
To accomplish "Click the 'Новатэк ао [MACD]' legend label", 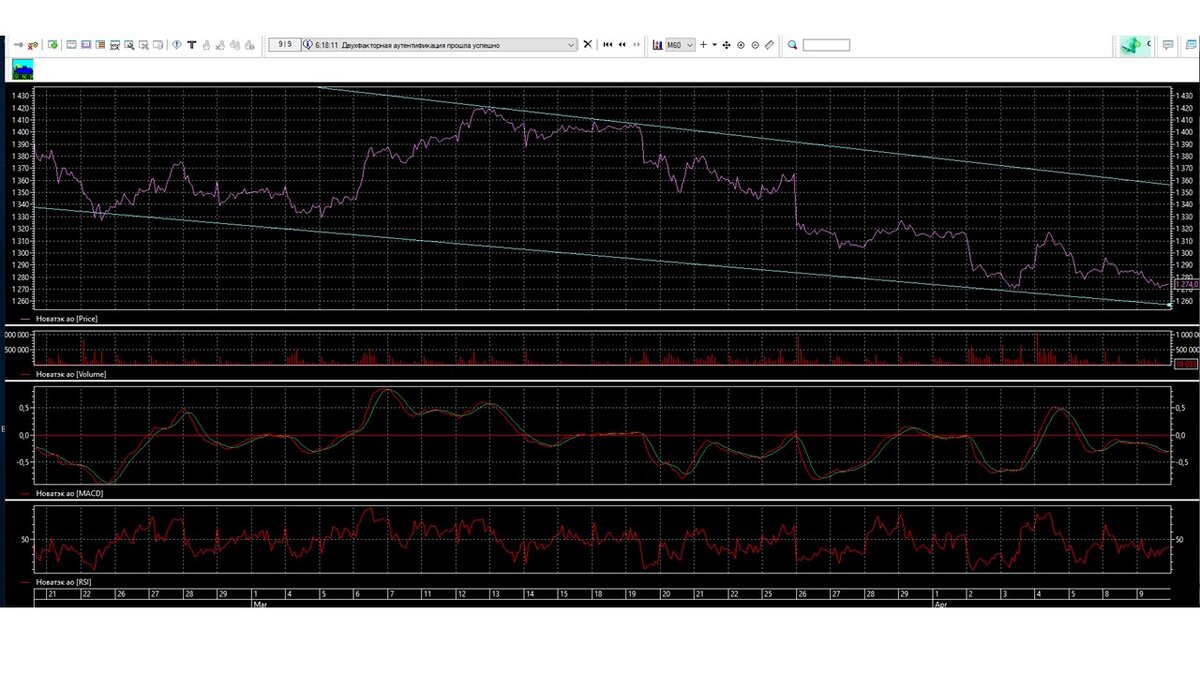I will click(x=71, y=493).
